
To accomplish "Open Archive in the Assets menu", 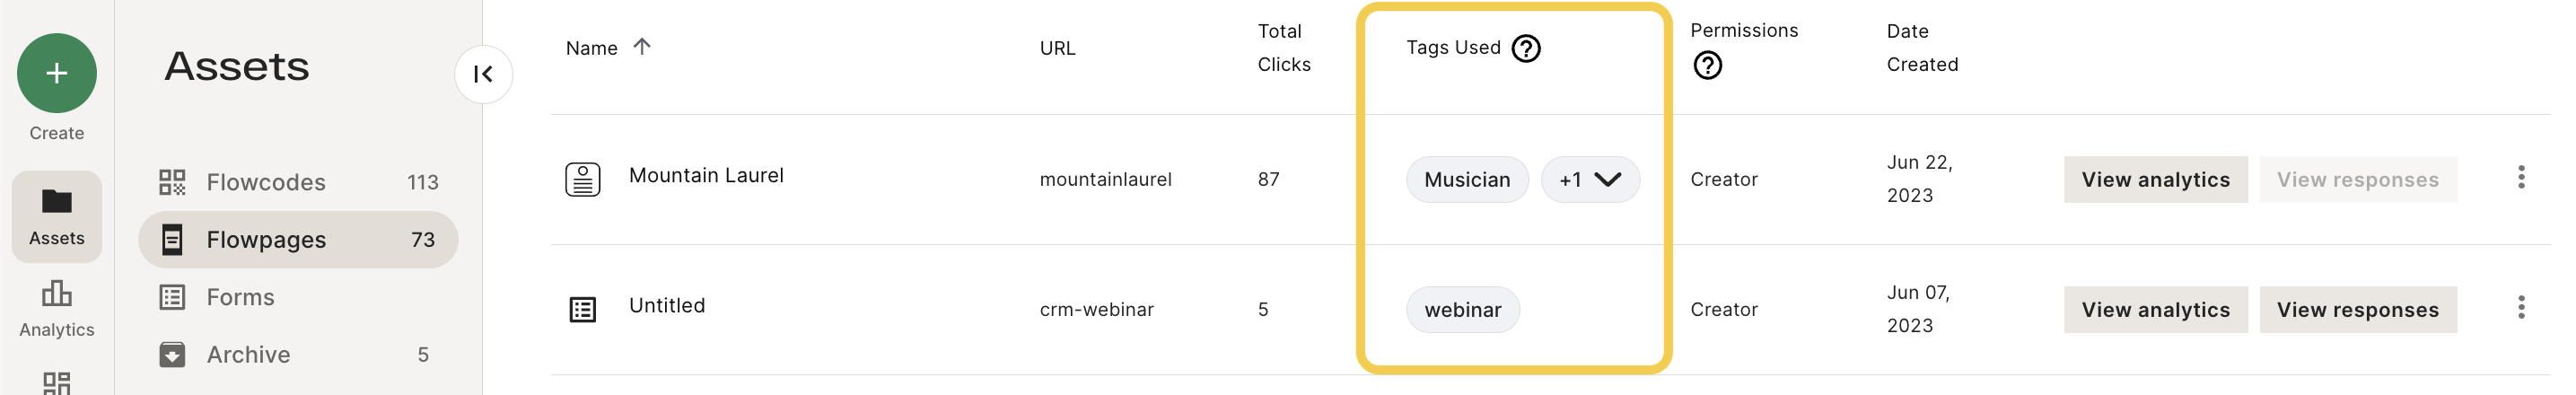I will click(298, 355).
